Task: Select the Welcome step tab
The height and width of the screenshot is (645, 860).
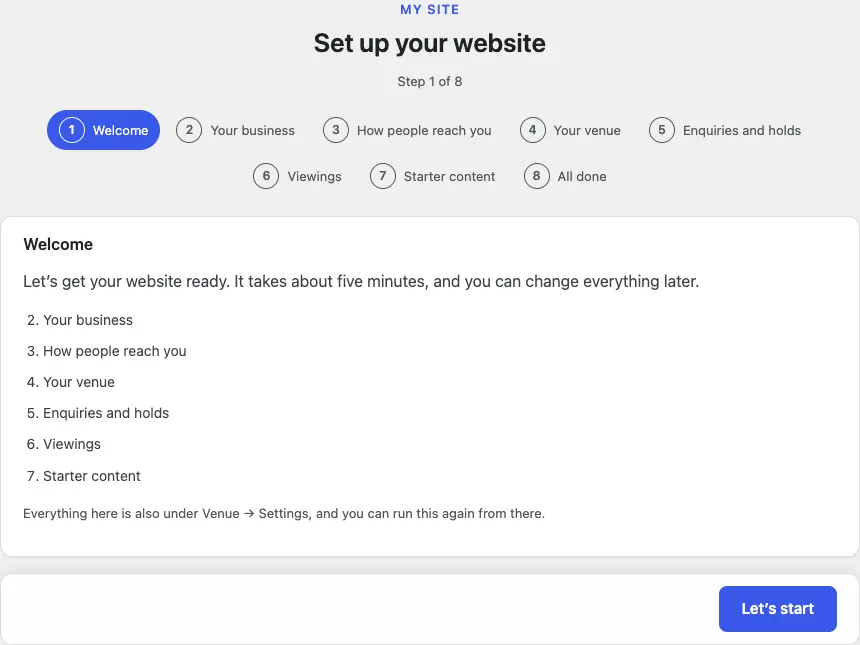Action: point(103,130)
